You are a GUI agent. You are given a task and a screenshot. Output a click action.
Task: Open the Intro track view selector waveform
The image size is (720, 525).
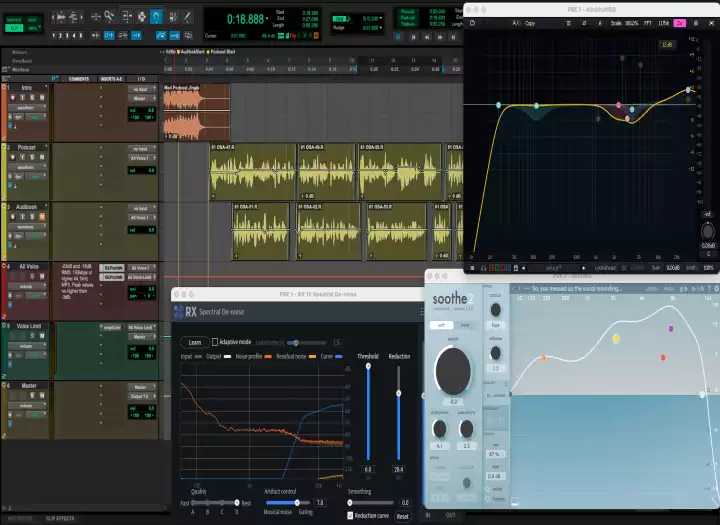coord(27,107)
